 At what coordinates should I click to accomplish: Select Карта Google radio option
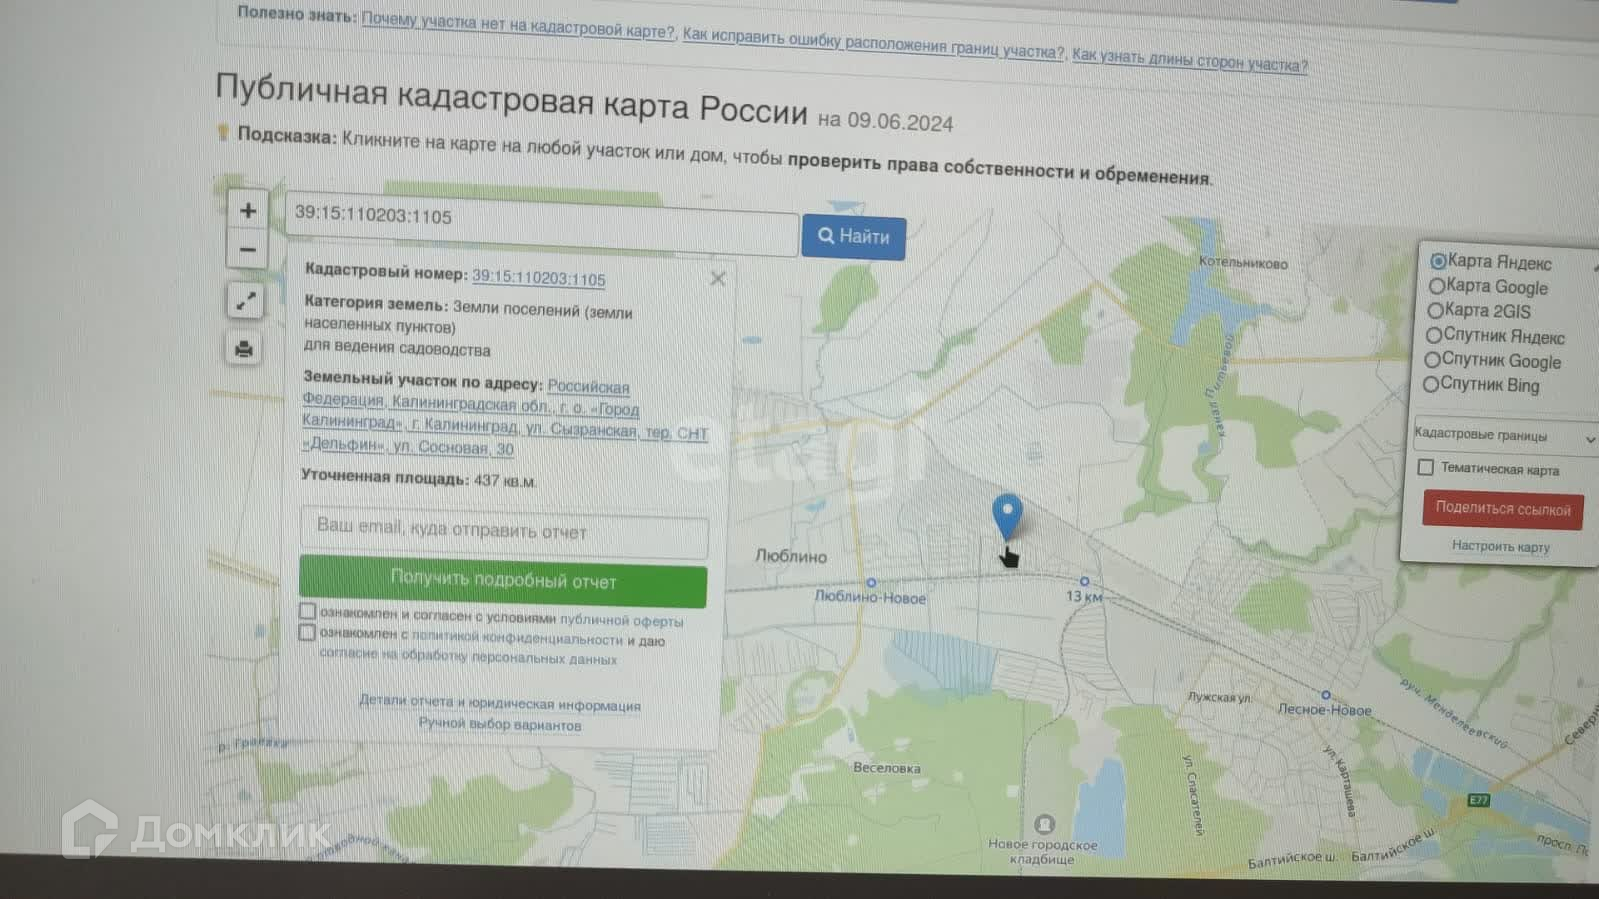tap(1437, 286)
